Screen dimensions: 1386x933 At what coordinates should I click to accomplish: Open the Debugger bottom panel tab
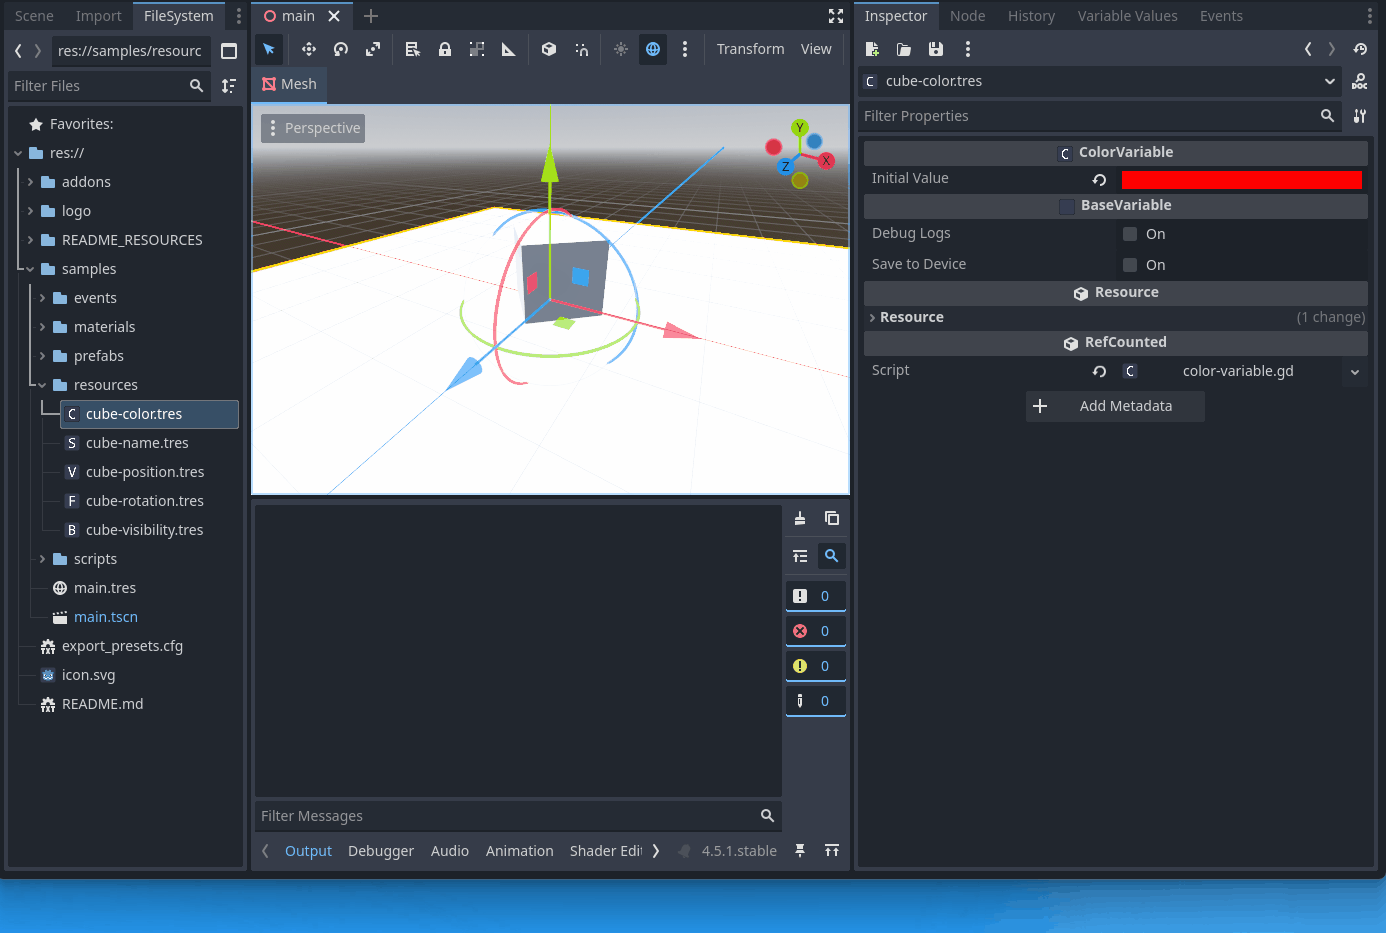point(380,851)
